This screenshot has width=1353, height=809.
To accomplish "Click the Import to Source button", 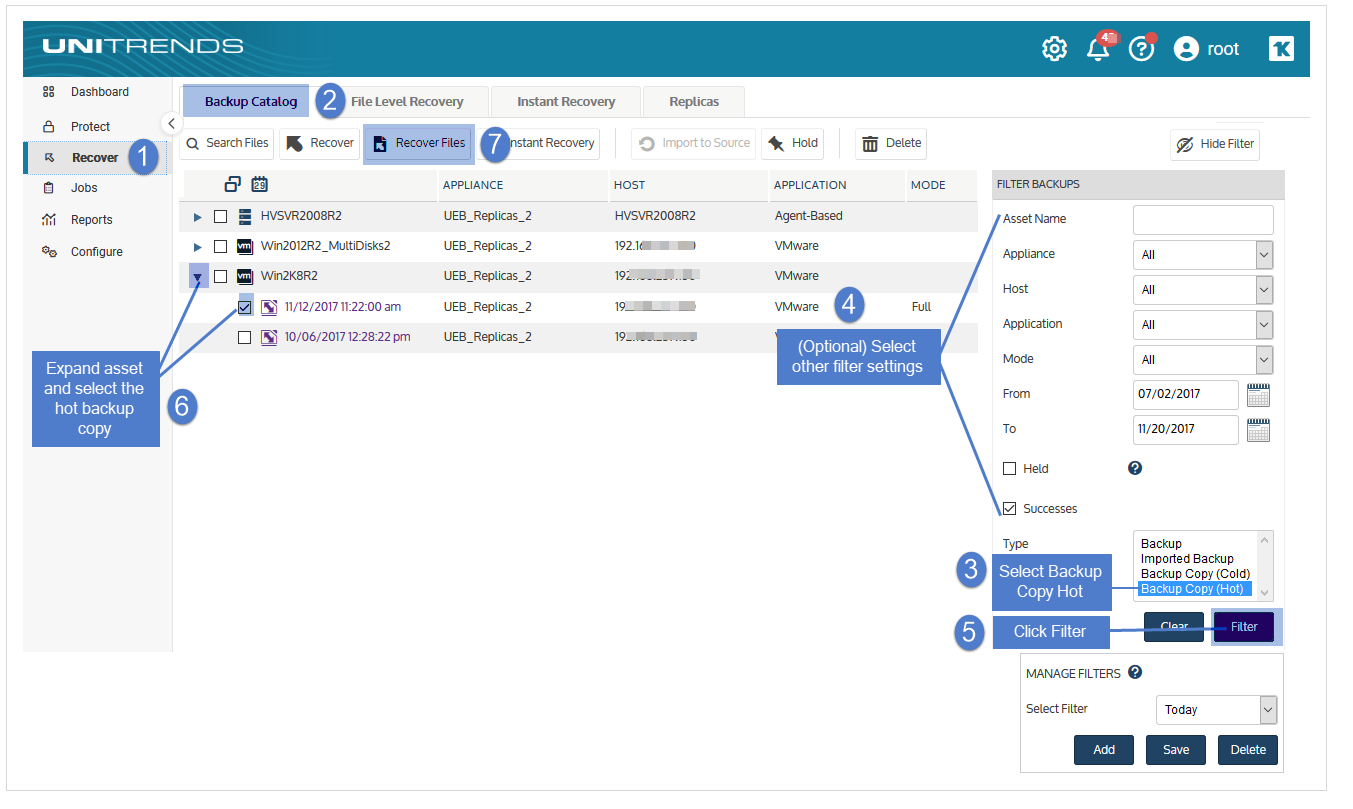I will click(695, 143).
